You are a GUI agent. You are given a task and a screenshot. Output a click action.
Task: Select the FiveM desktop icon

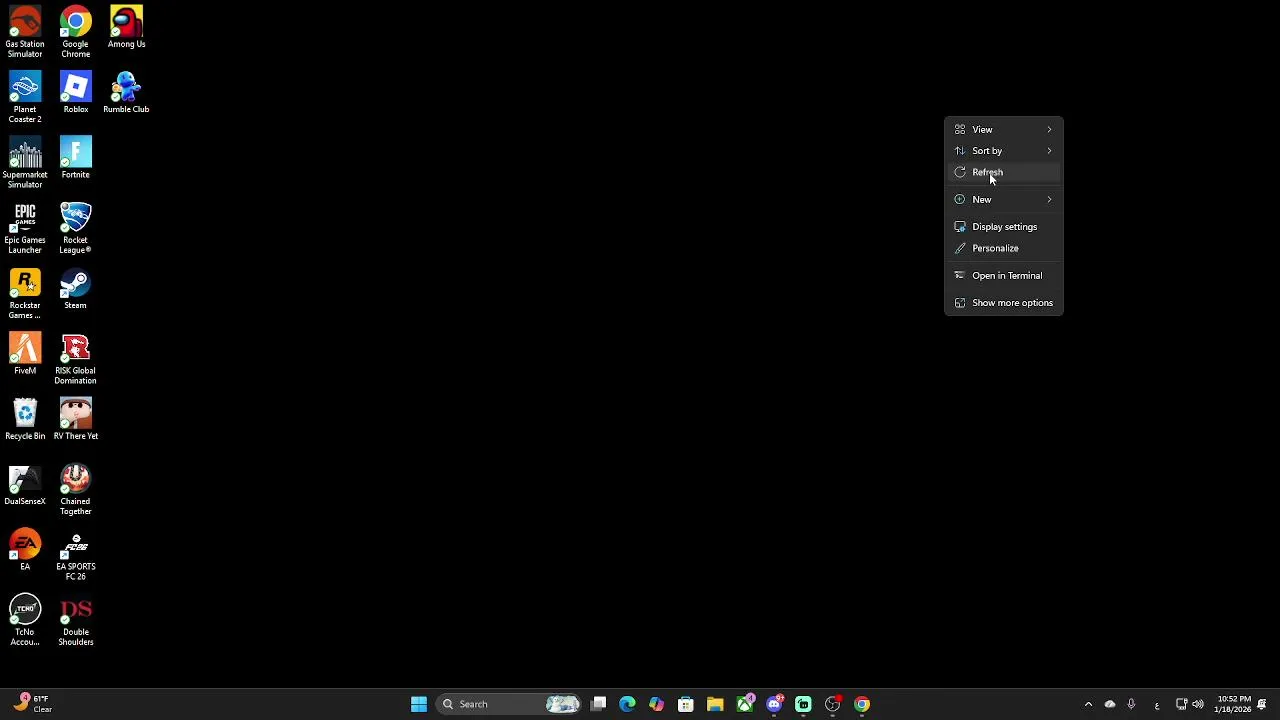tap(25, 353)
